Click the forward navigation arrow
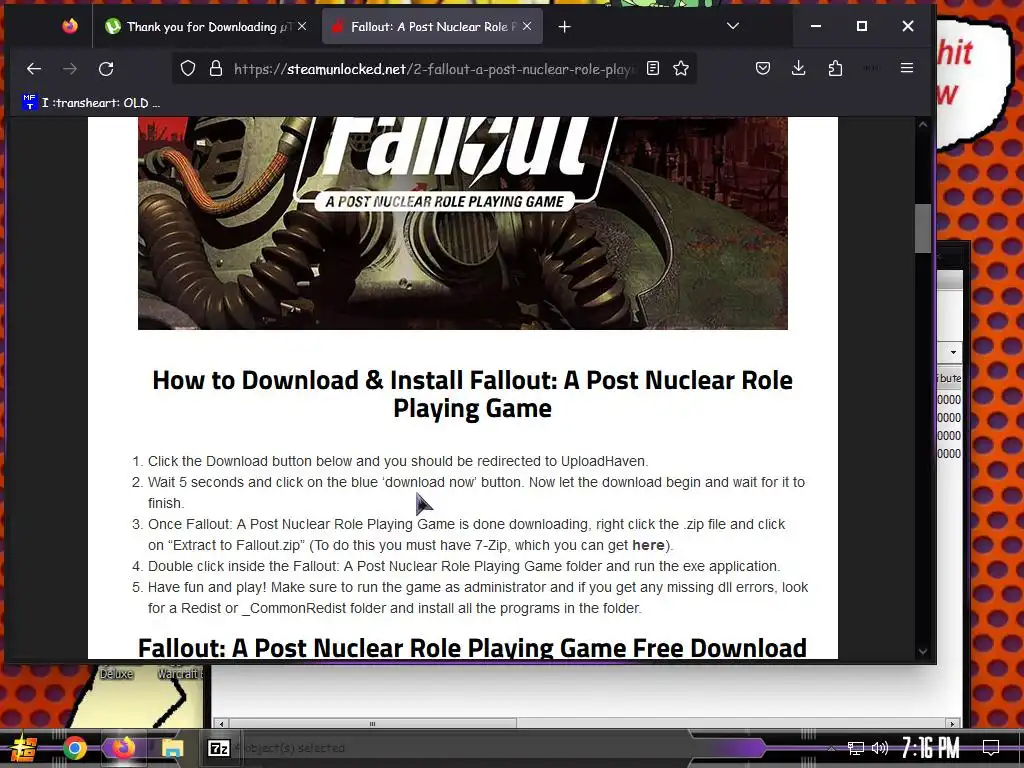Image resolution: width=1024 pixels, height=768 pixels. [x=70, y=69]
